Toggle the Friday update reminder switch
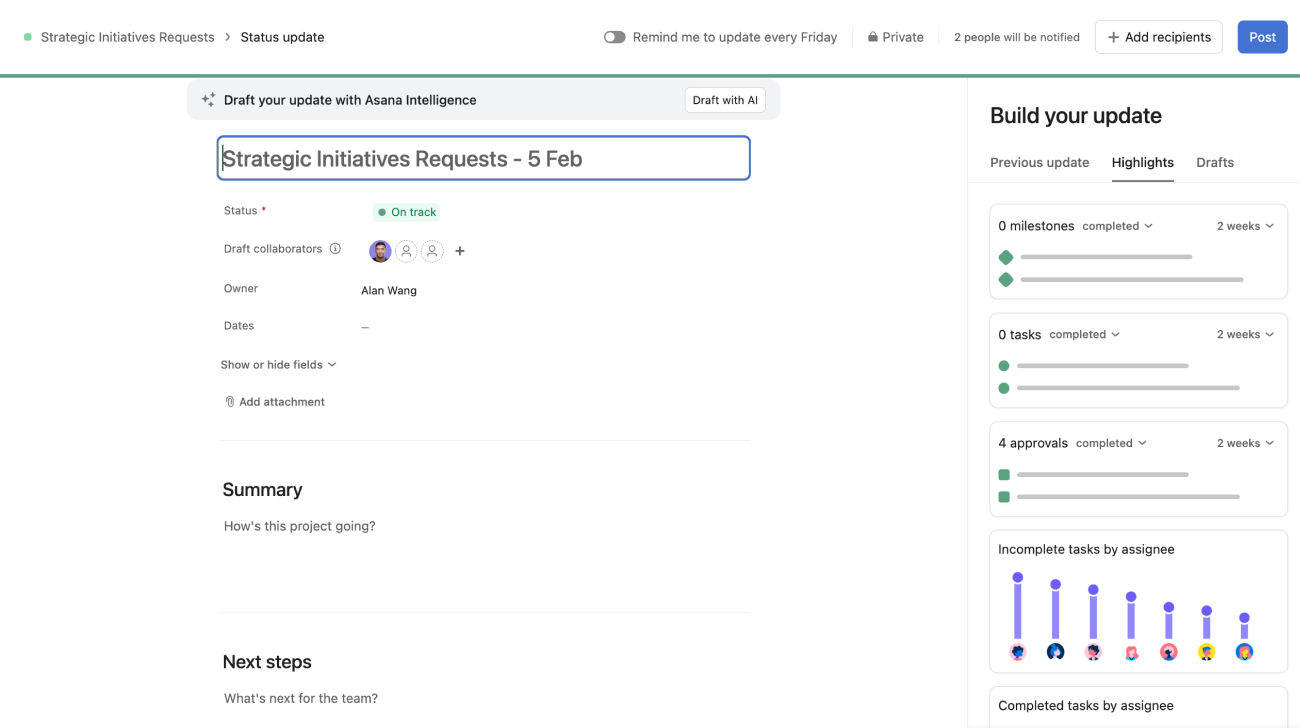 click(614, 37)
